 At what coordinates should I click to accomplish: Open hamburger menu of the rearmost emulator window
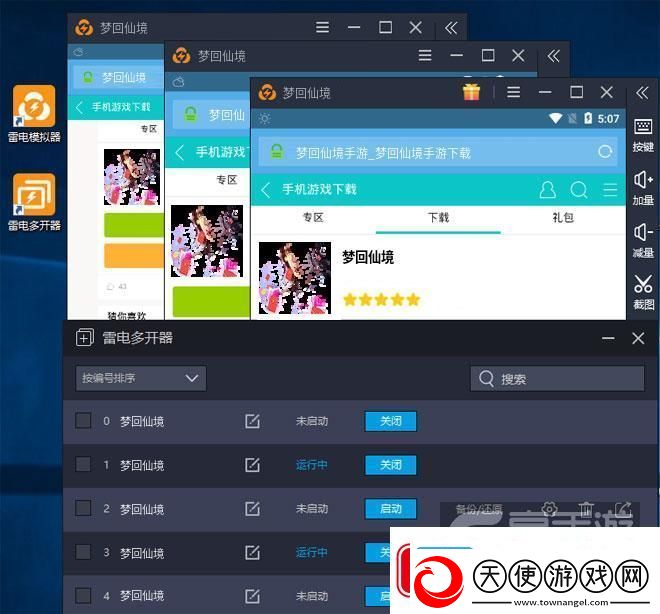(x=322, y=27)
